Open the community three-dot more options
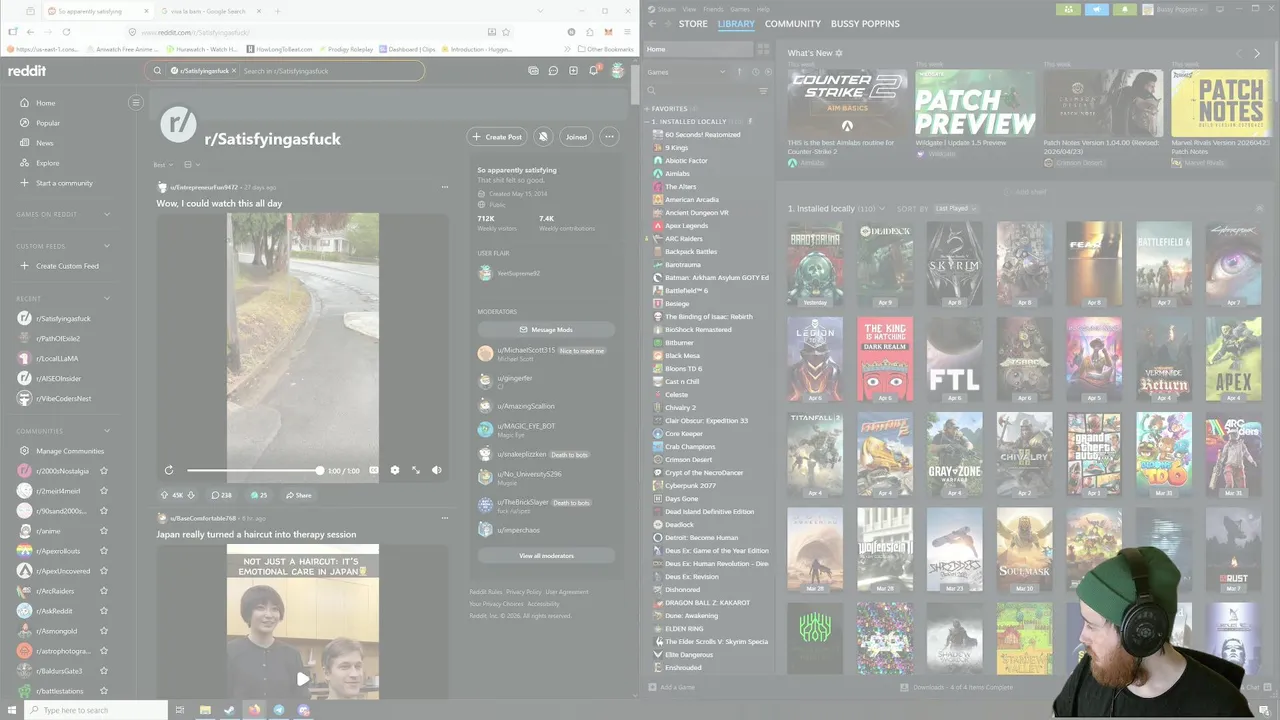The width and height of the screenshot is (1280, 720). pyautogui.click(x=608, y=137)
